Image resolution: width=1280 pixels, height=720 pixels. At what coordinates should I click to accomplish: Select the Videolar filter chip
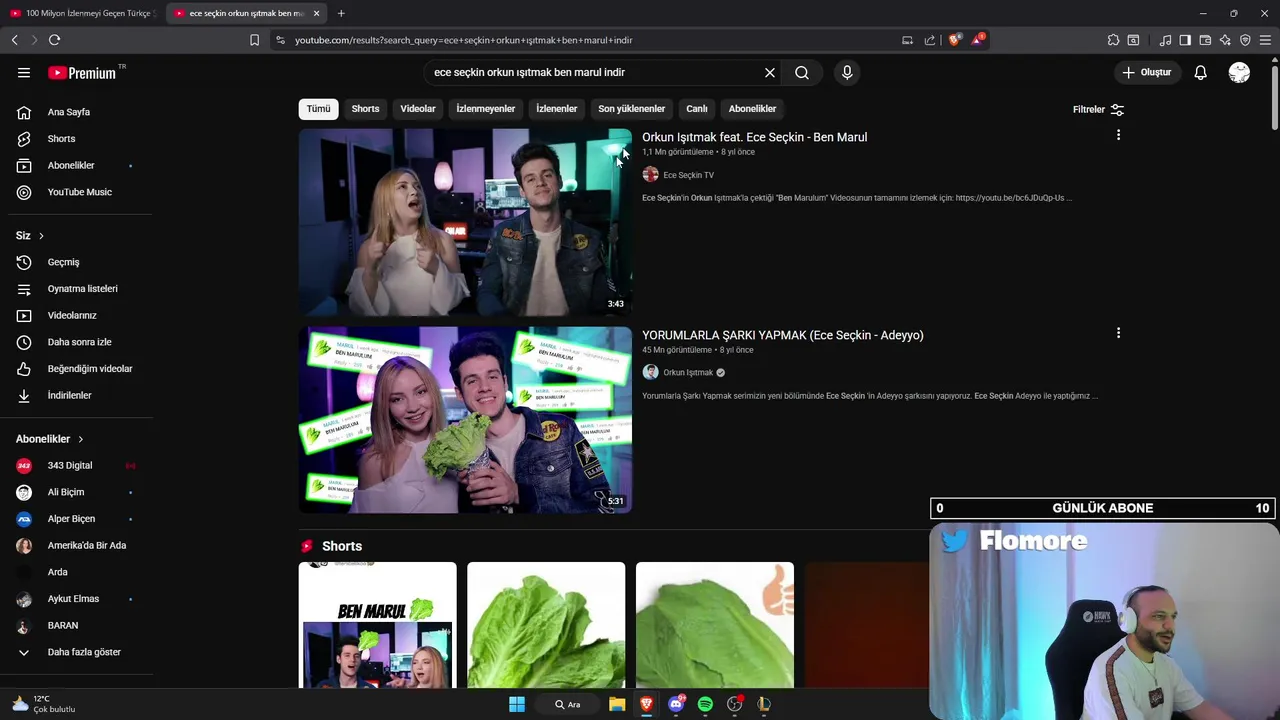(418, 109)
